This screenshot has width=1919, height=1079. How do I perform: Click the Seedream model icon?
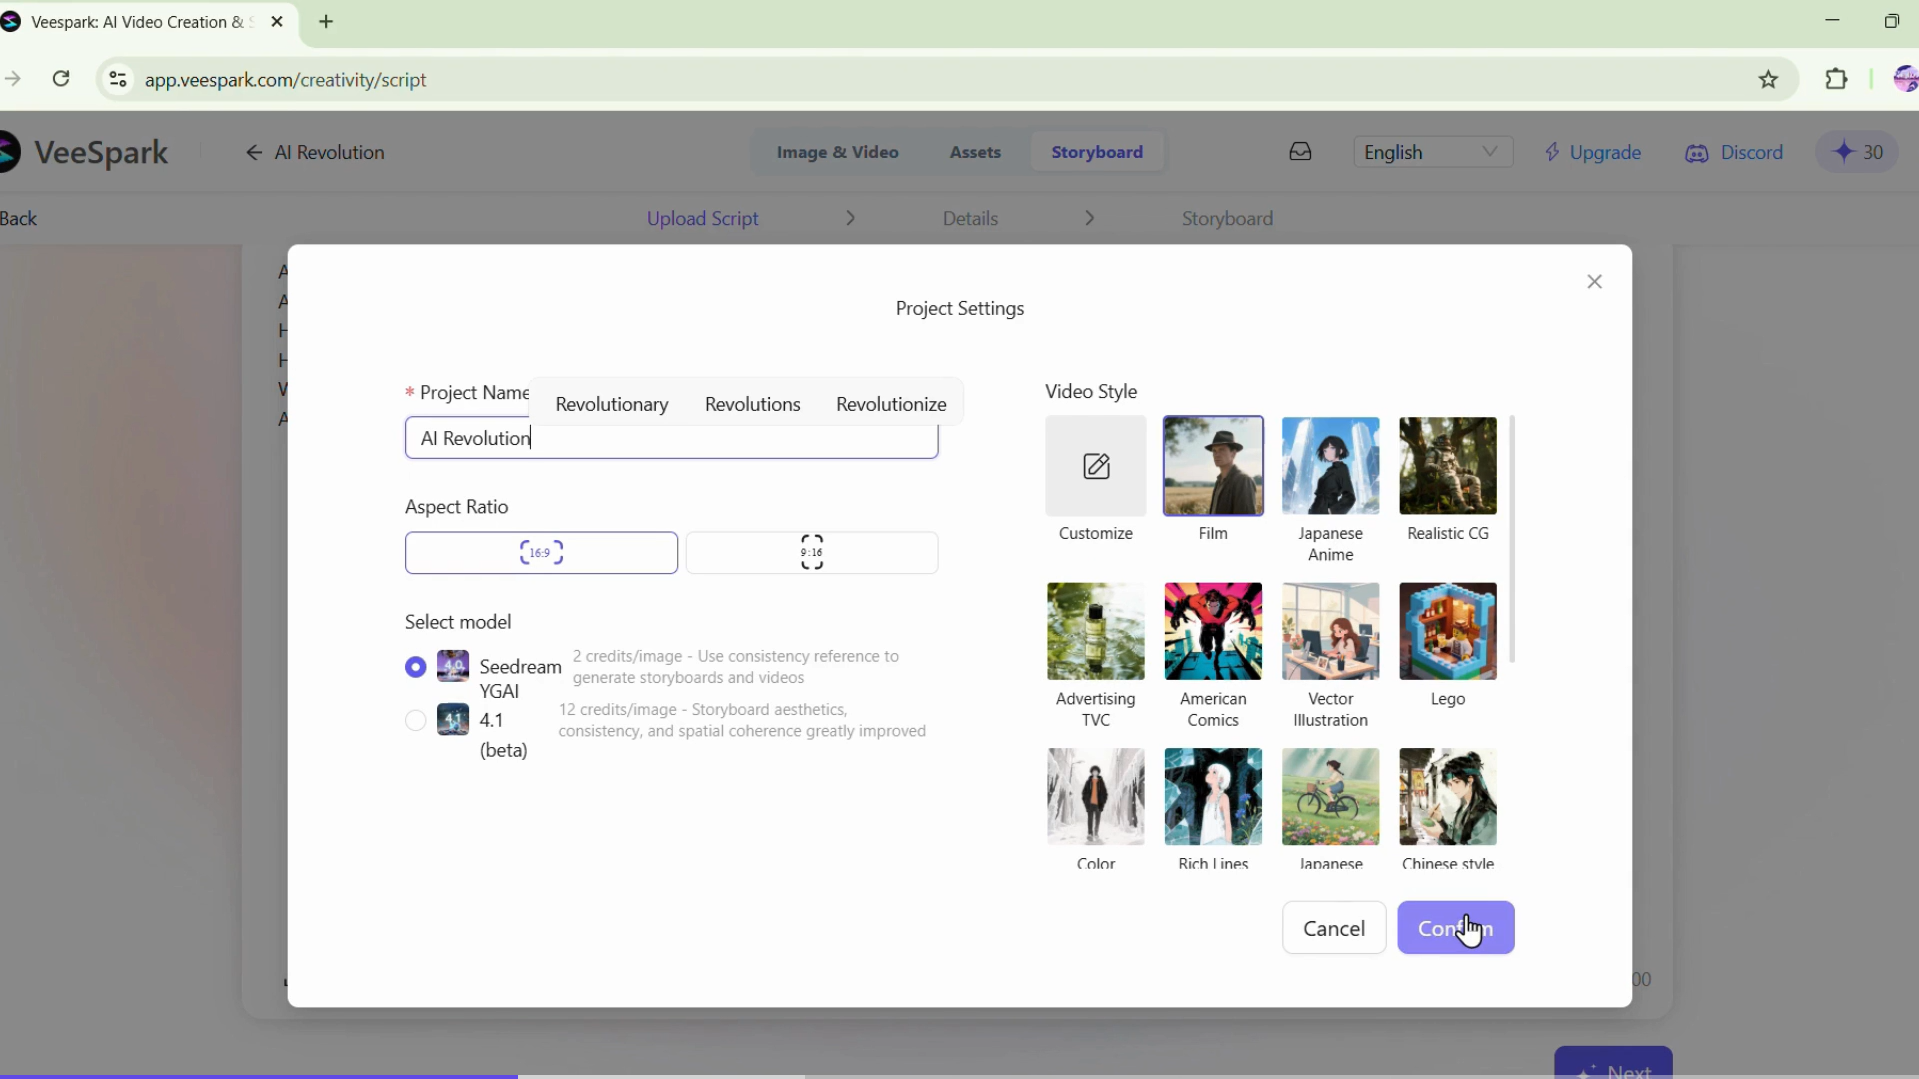coord(453,666)
